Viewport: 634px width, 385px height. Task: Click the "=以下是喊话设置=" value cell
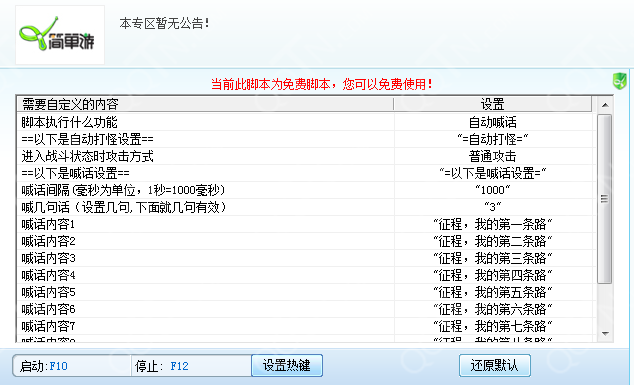[492, 173]
